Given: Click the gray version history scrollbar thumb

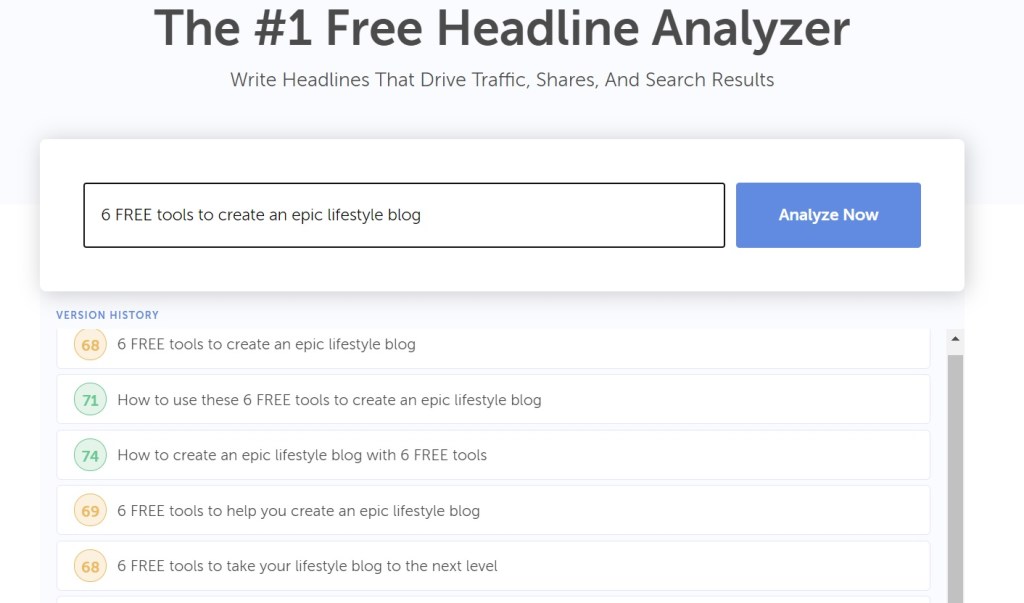Looking at the screenshot, I should [x=955, y=470].
